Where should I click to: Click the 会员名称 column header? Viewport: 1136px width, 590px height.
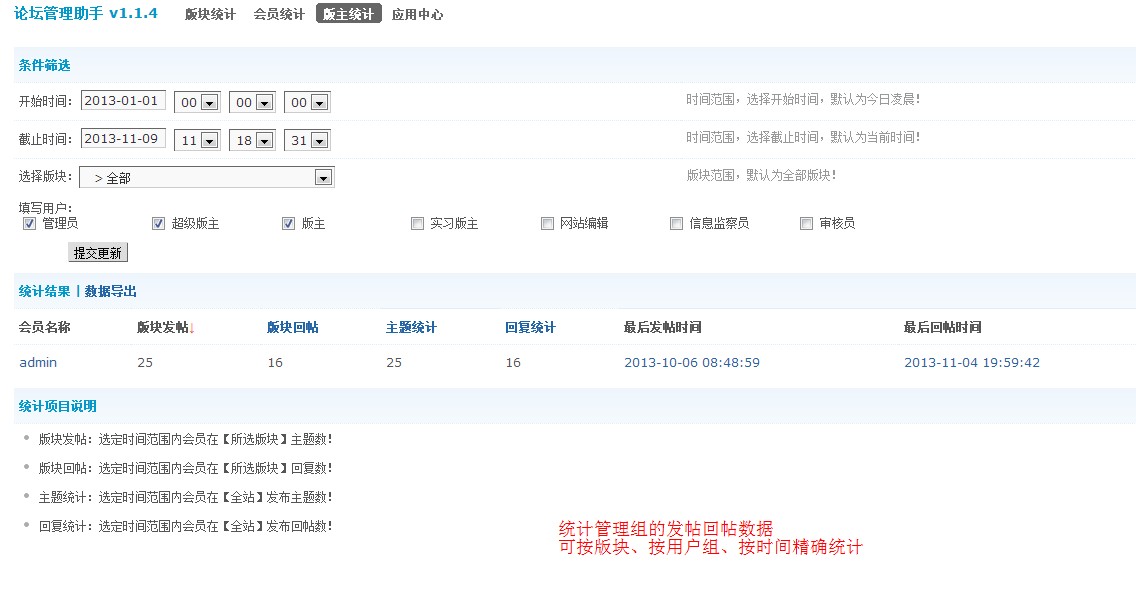[x=44, y=328]
